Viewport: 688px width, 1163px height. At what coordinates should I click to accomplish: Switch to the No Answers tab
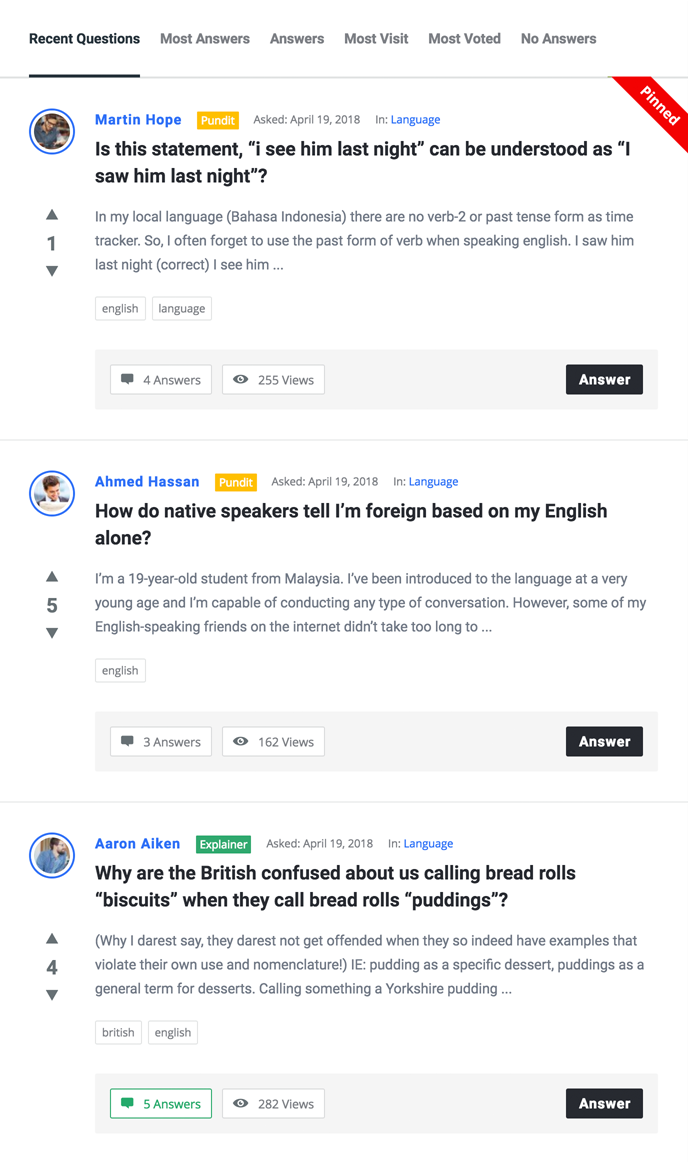558,39
